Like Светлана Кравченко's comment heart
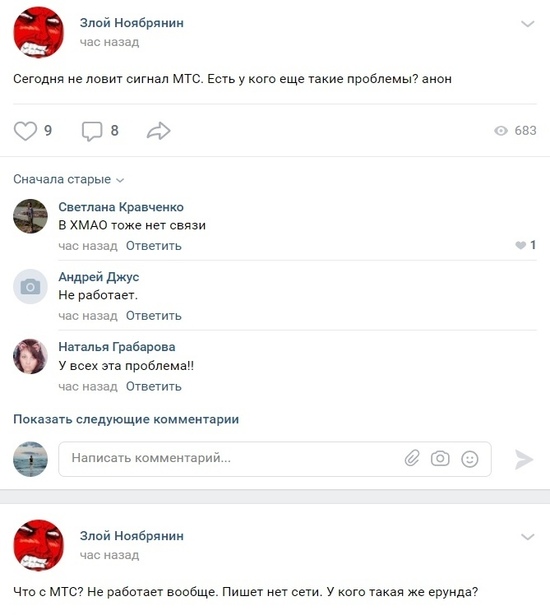The image size is (550, 615). coord(521,246)
